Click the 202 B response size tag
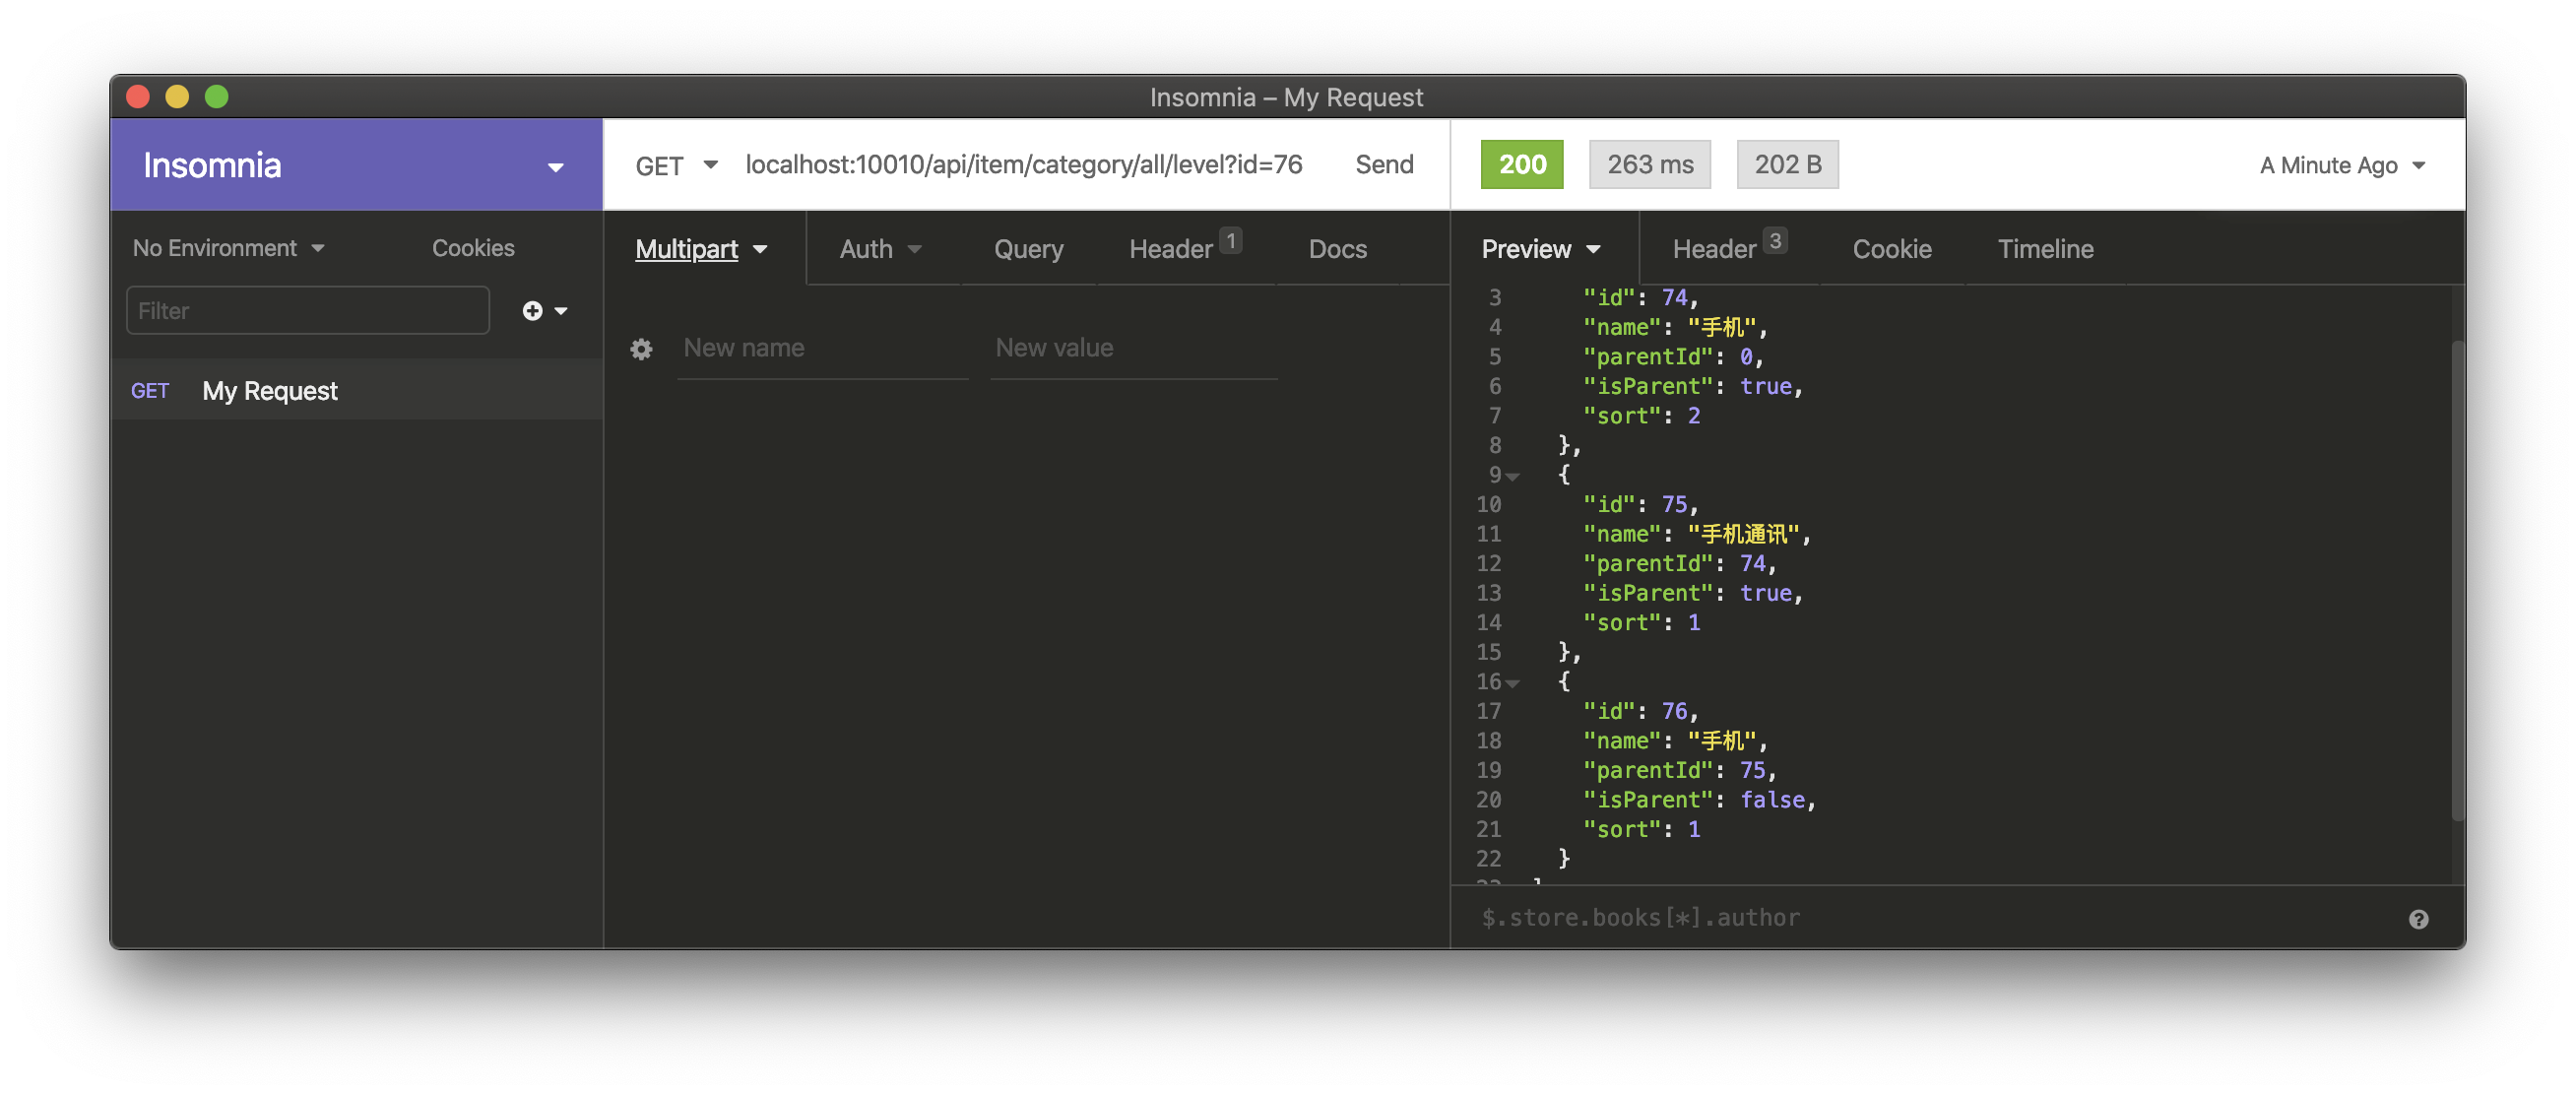Viewport: 2576px width, 1095px height. (x=1787, y=165)
